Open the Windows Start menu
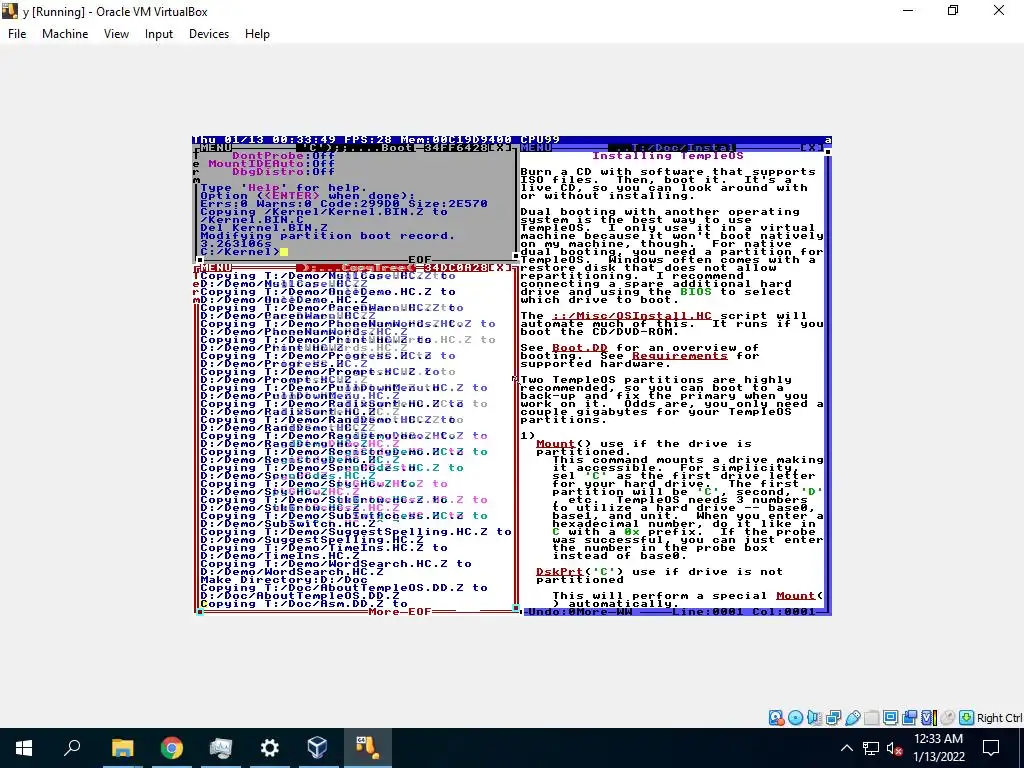The height and width of the screenshot is (768, 1024). pos(24,748)
